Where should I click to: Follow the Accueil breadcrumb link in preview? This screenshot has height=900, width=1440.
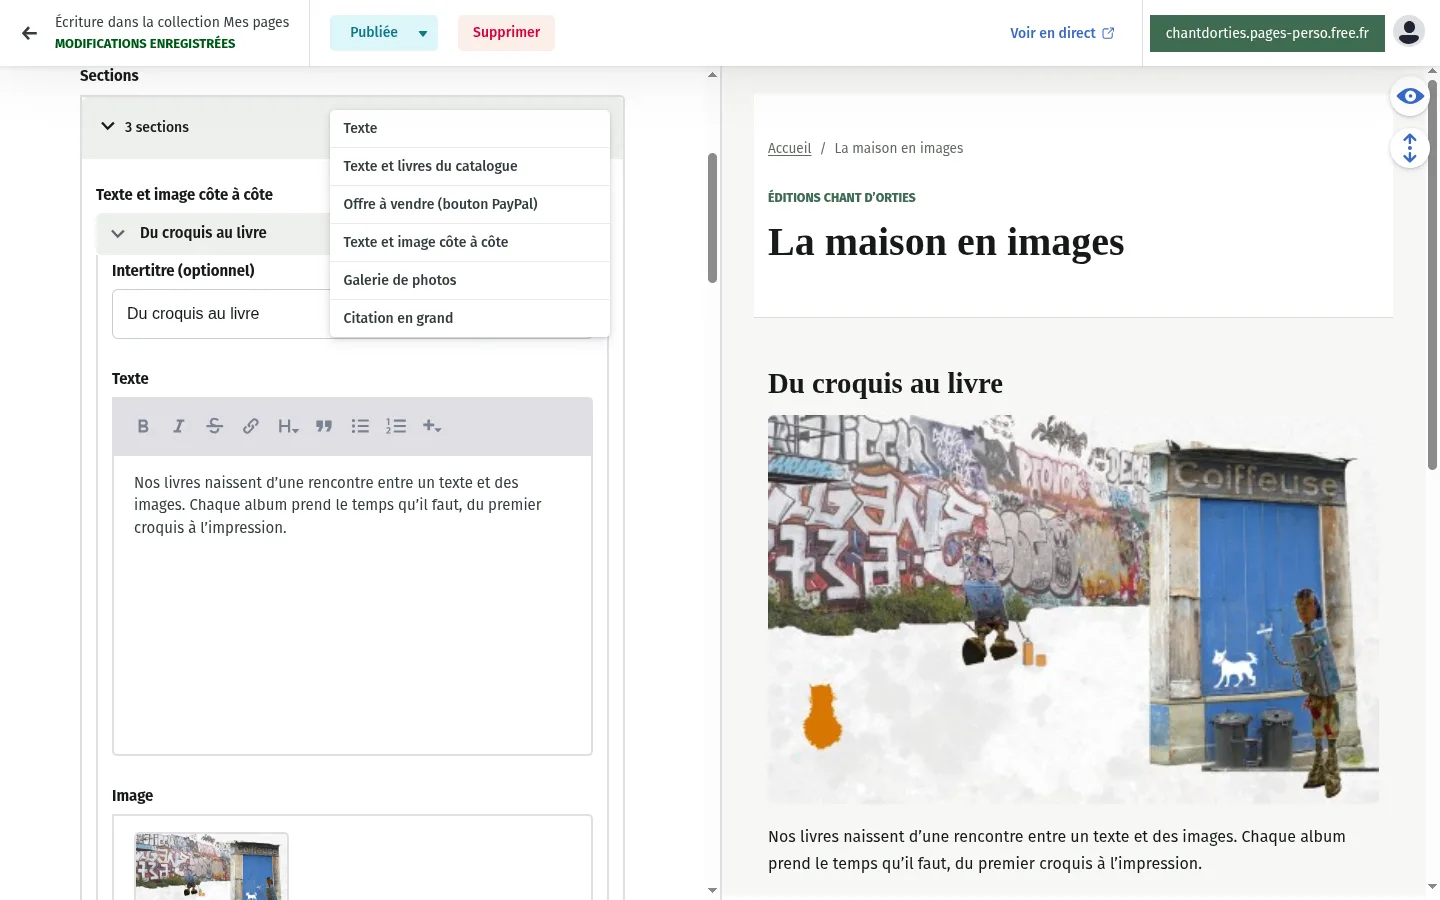point(789,148)
